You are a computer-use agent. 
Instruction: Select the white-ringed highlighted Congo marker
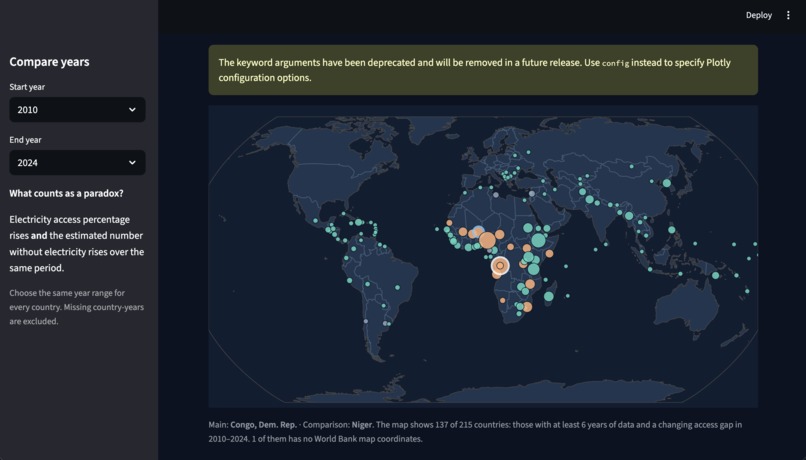pyautogui.click(x=500, y=266)
